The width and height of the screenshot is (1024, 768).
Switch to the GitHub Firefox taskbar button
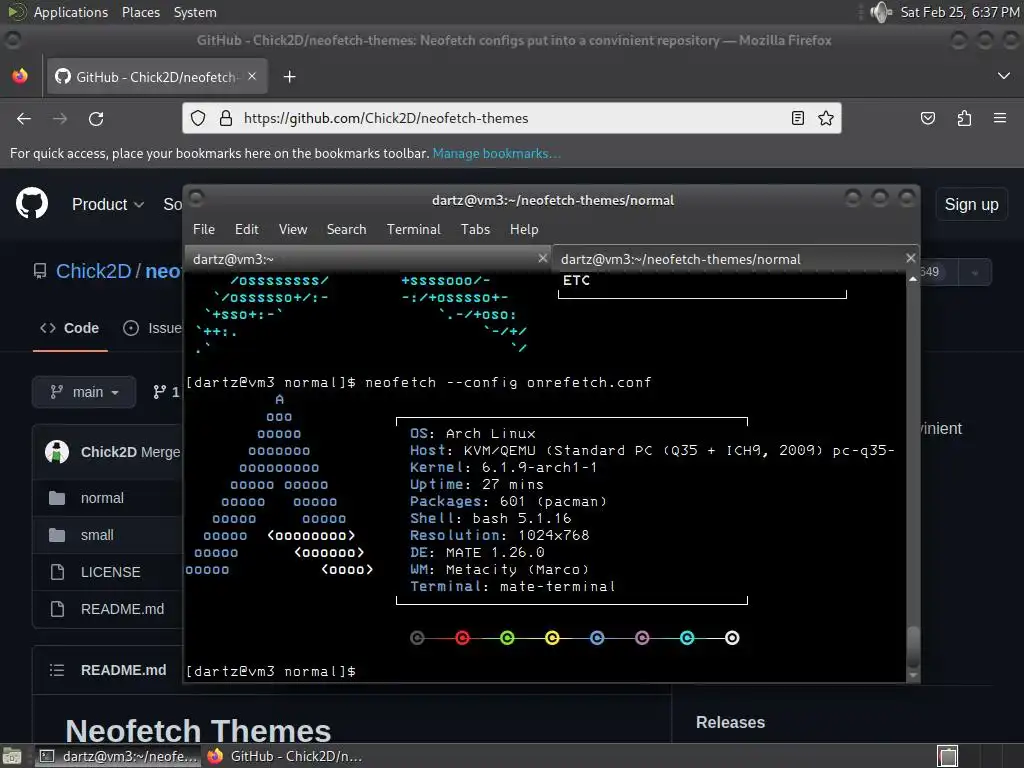click(x=285, y=756)
